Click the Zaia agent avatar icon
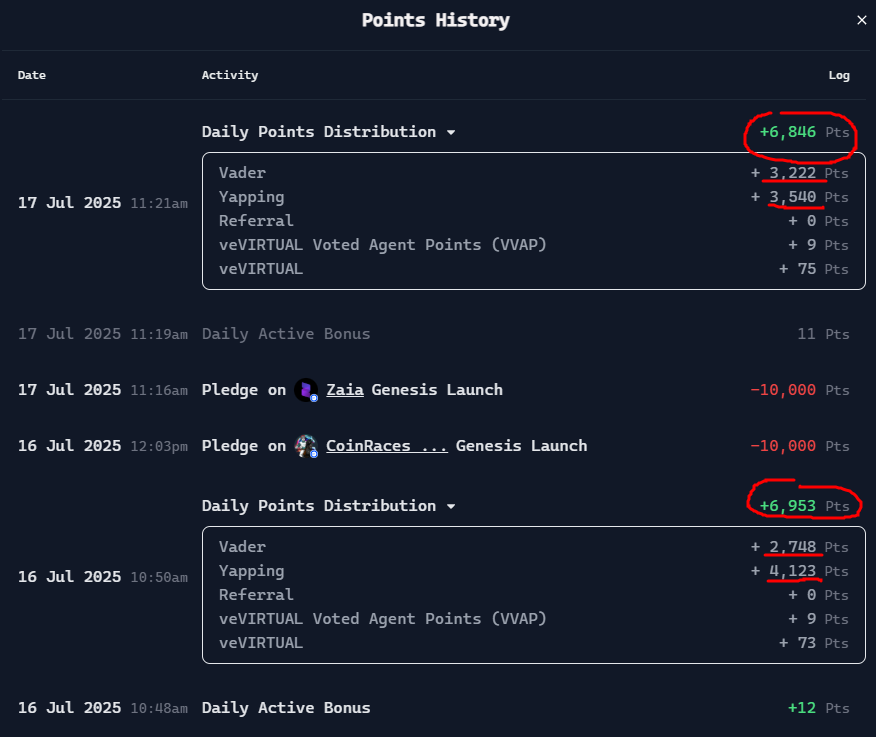876x737 pixels. click(306, 390)
